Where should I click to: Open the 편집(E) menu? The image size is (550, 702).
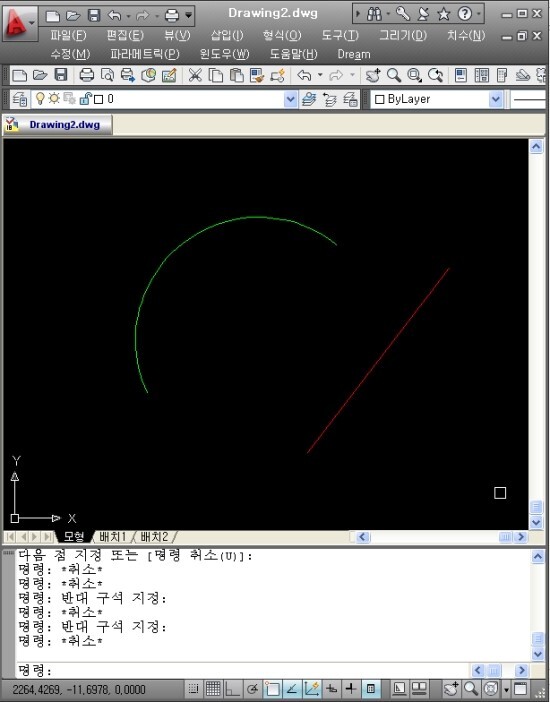(x=125, y=35)
